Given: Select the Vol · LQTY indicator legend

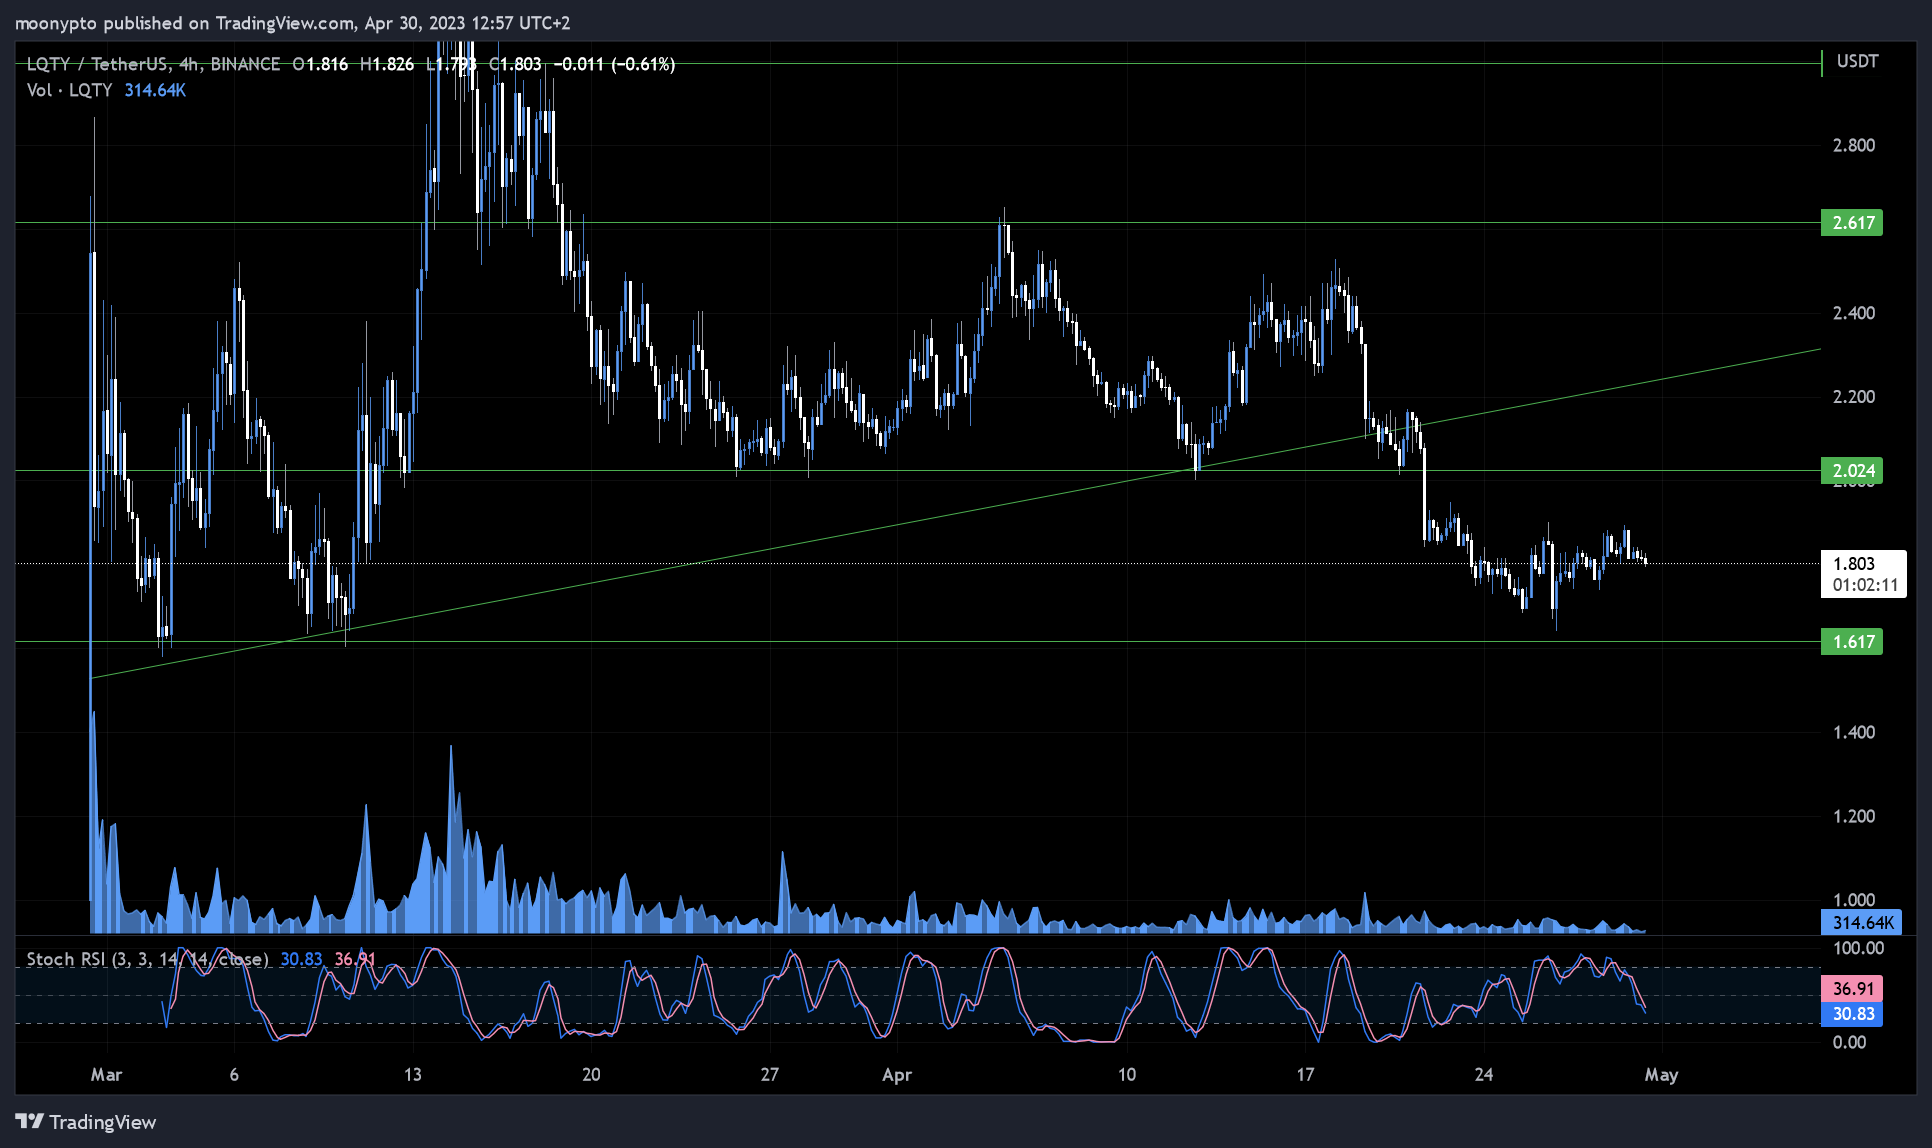Looking at the screenshot, I should (x=69, y=90).
